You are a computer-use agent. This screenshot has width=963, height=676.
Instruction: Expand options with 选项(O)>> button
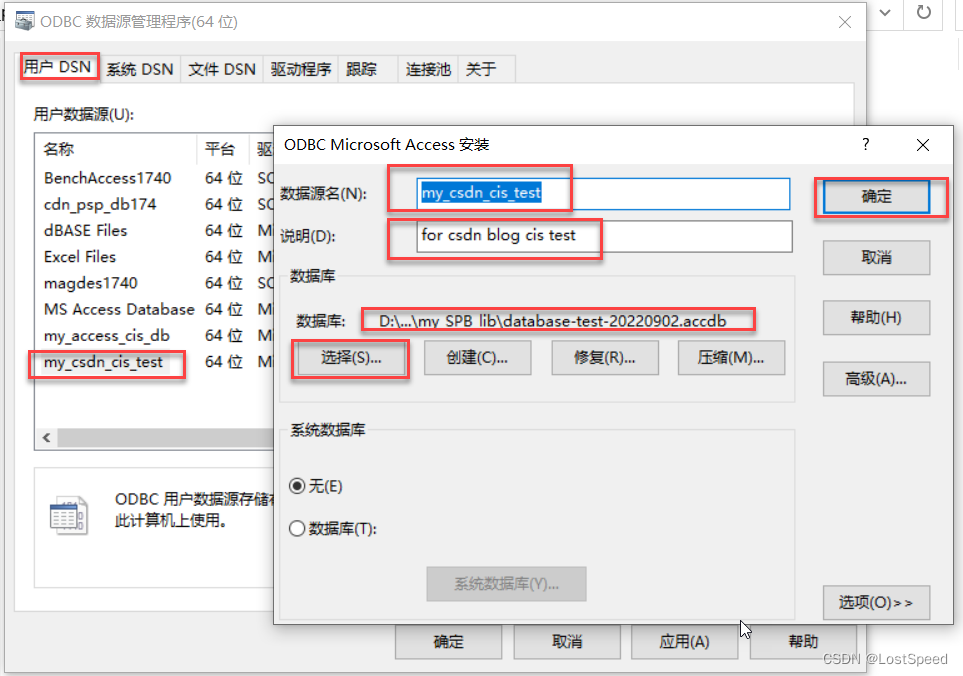click(876, 603)
